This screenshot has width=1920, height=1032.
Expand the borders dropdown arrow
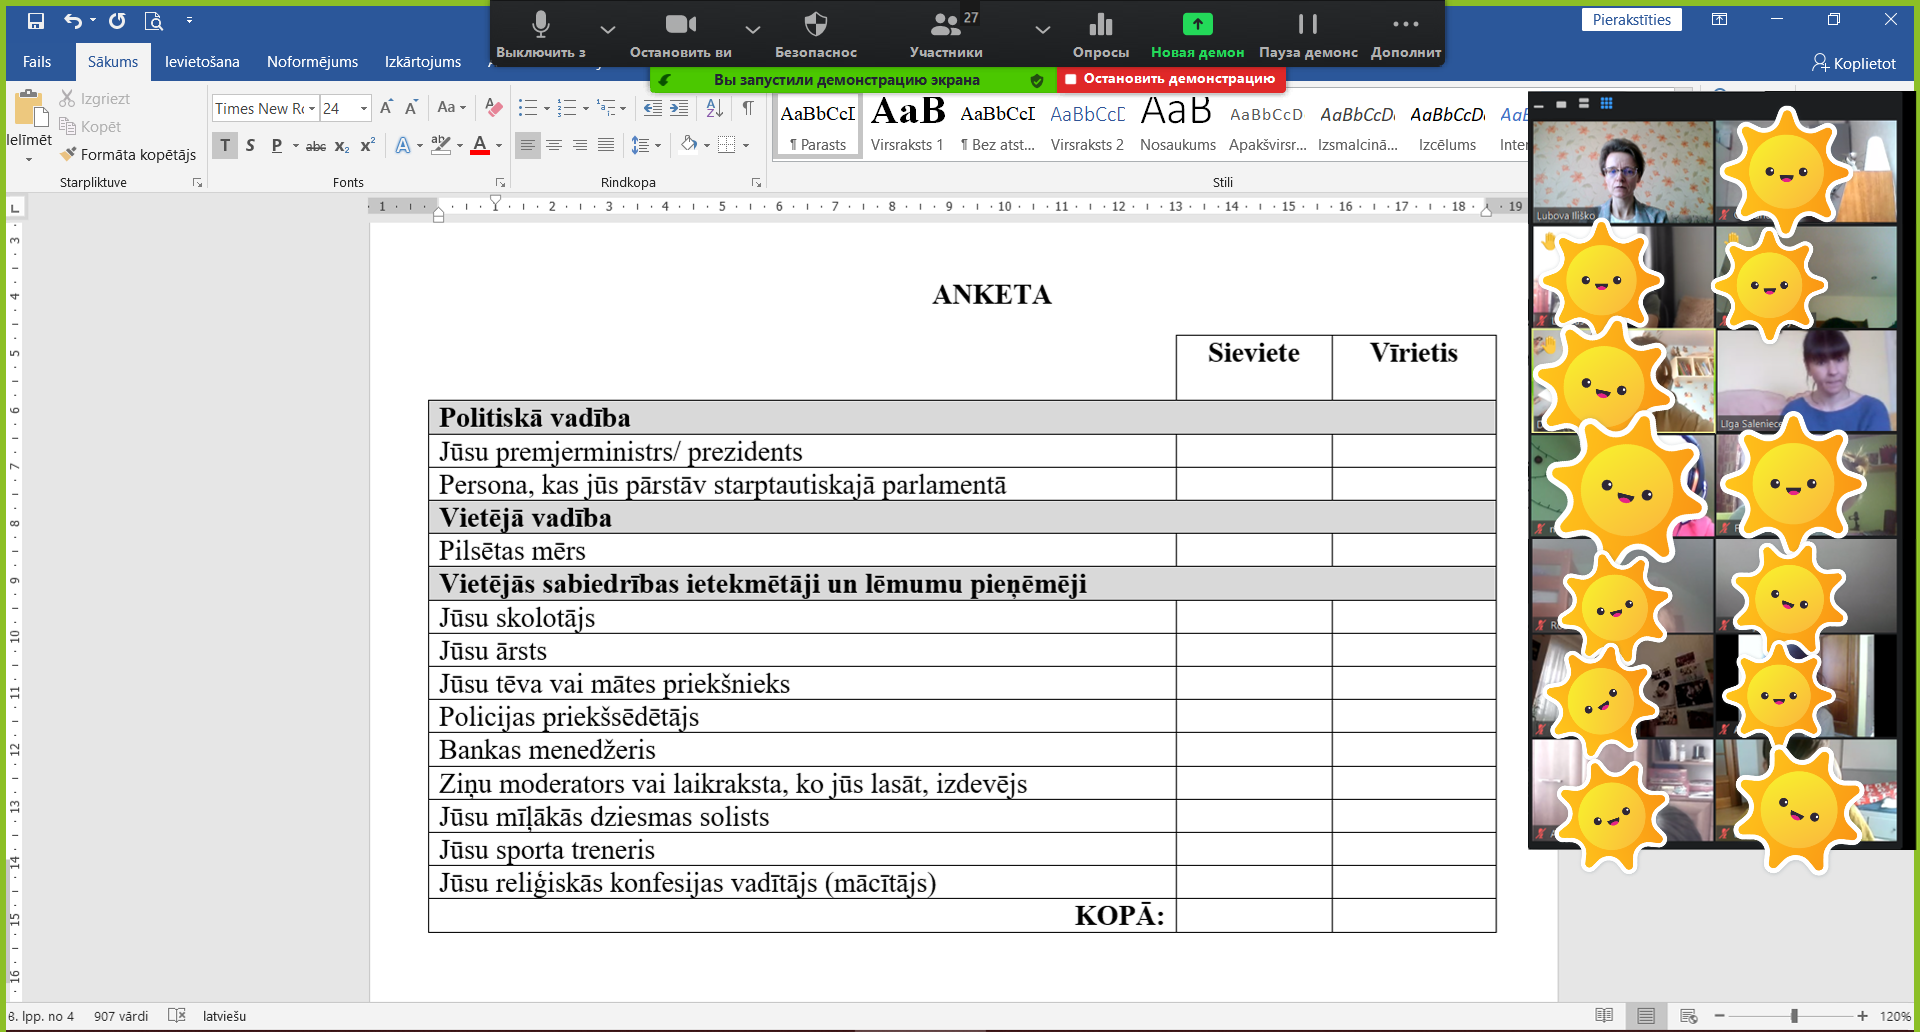pyautogui.click(x=746, y=146)
